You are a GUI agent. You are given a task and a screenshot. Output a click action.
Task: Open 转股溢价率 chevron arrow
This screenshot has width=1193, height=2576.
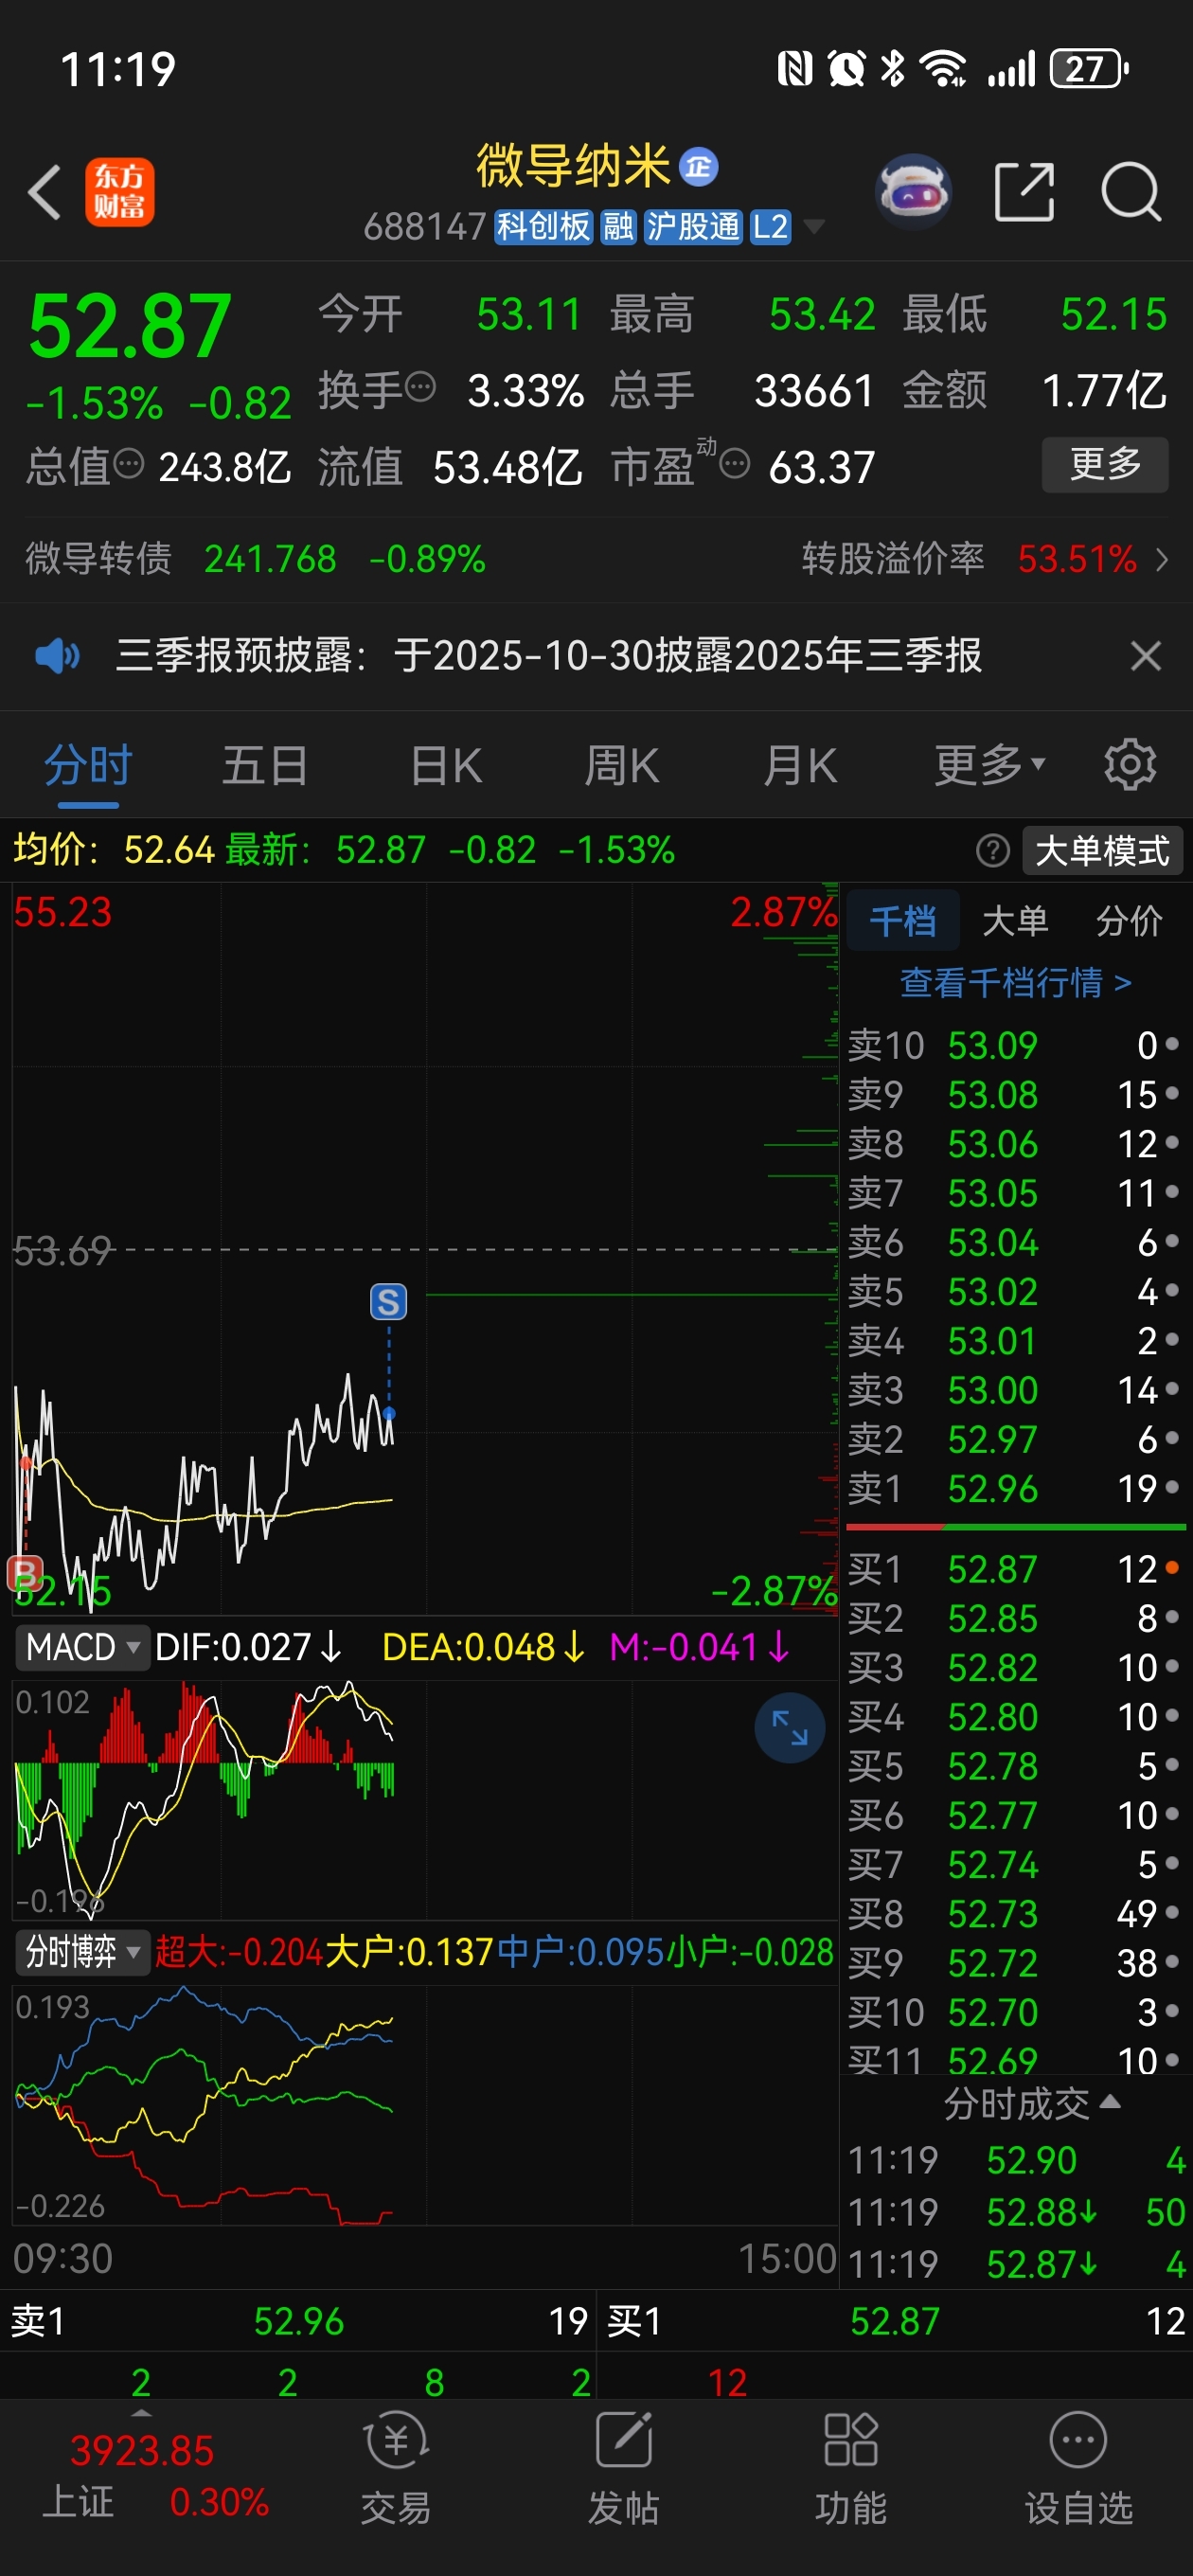point(1161,559)
